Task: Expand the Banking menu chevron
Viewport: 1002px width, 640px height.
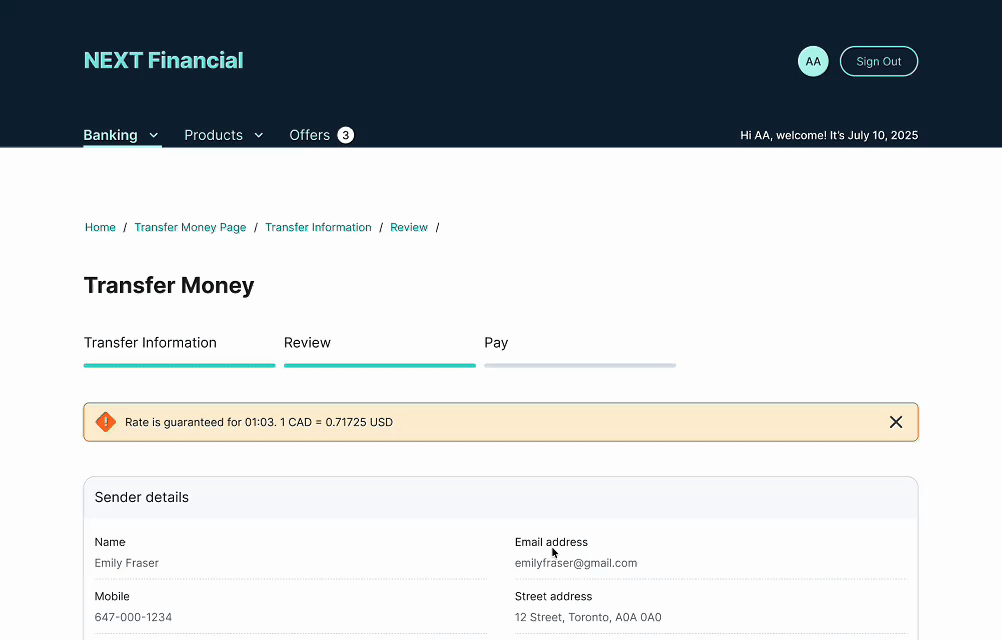Action: [x=154, y=135]
